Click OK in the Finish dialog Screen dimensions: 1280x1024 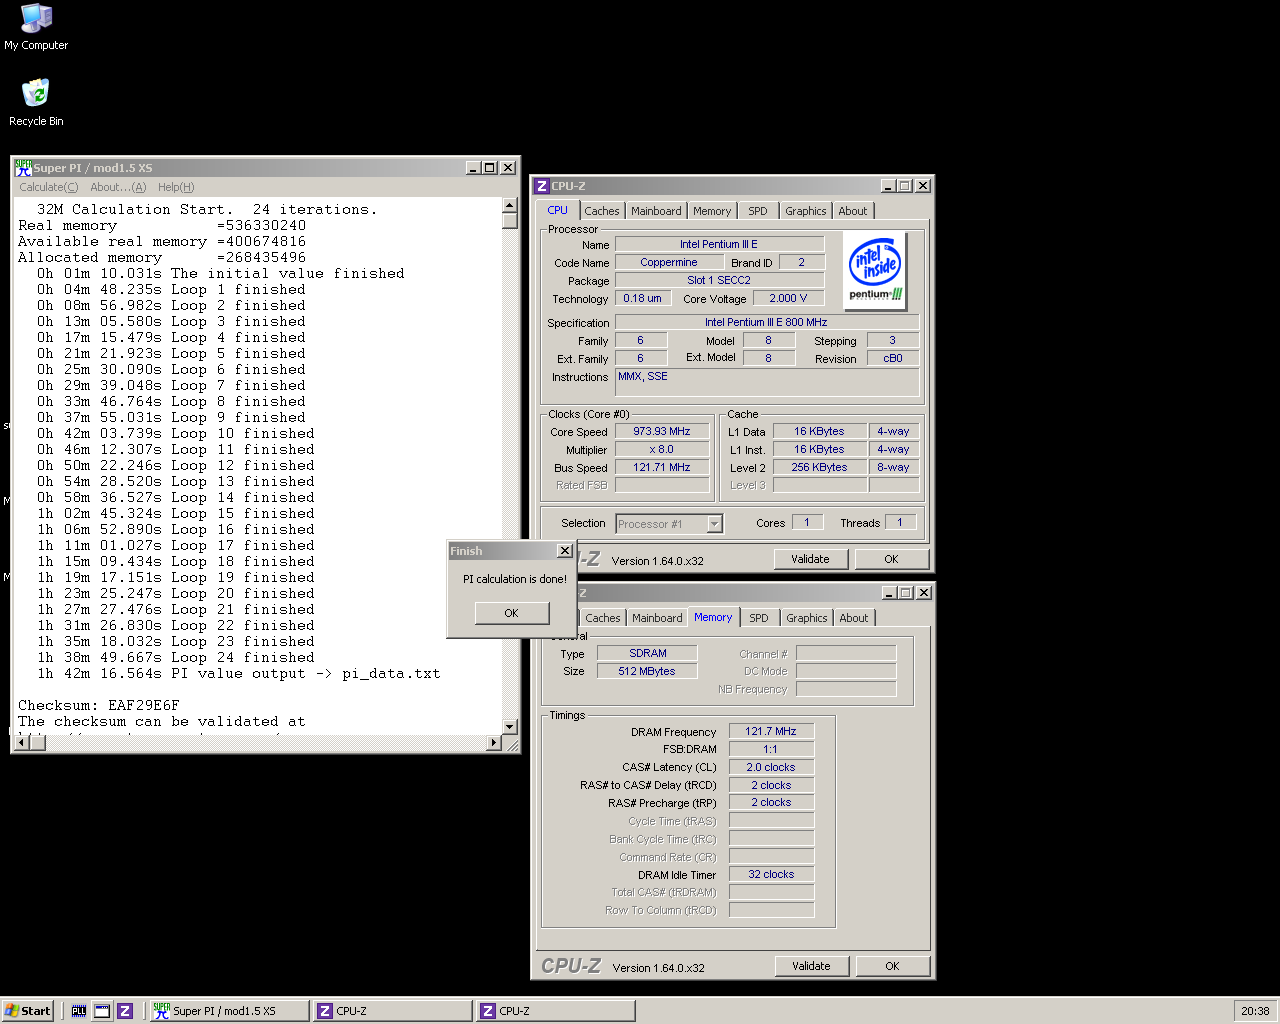(x=511, y=613)
